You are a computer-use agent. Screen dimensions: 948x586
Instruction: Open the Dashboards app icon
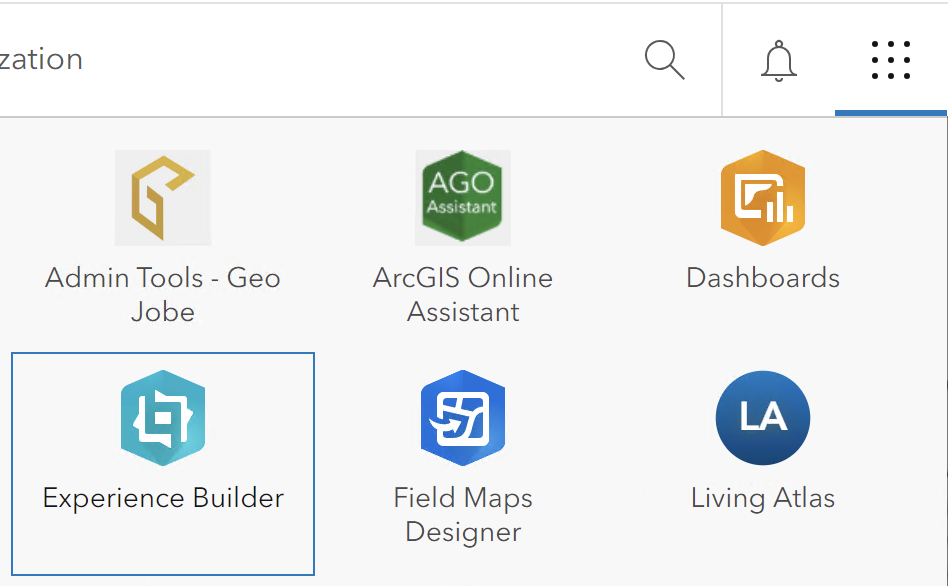[762, 198]
